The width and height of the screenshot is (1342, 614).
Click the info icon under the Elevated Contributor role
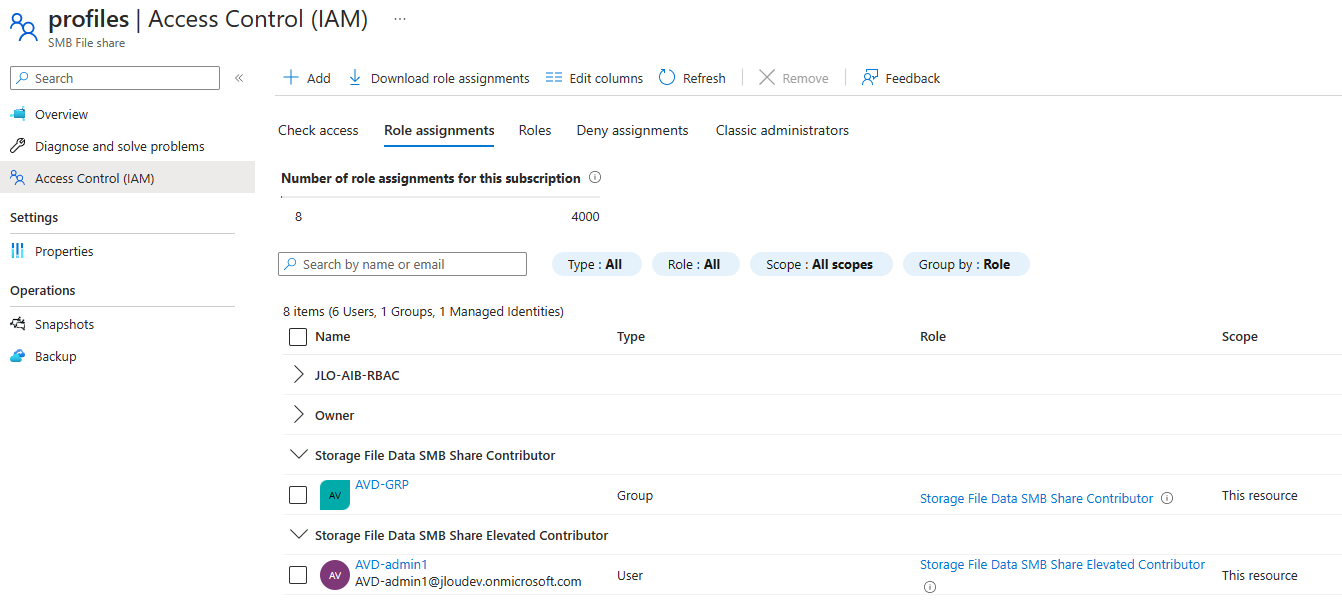tap(929, 587)
